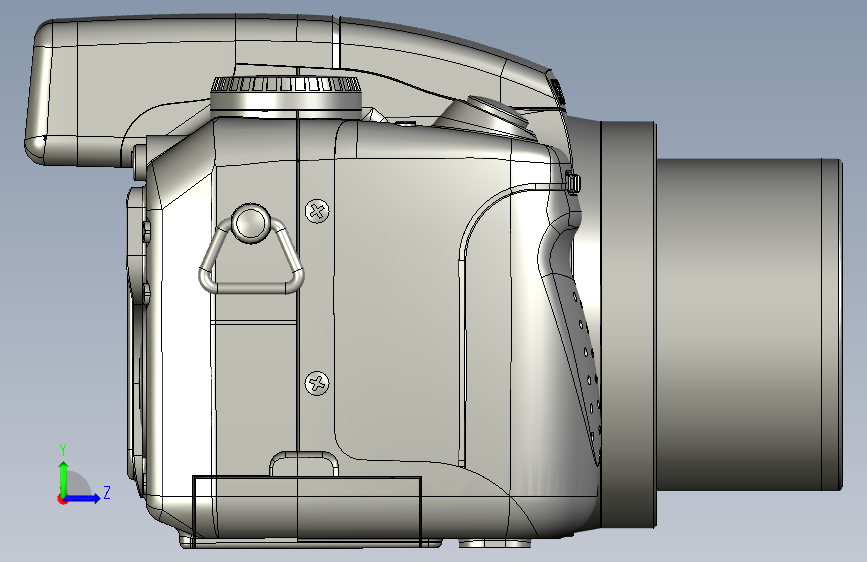
Task: Click the lower Phillips screw head
Action: [317, 383]
